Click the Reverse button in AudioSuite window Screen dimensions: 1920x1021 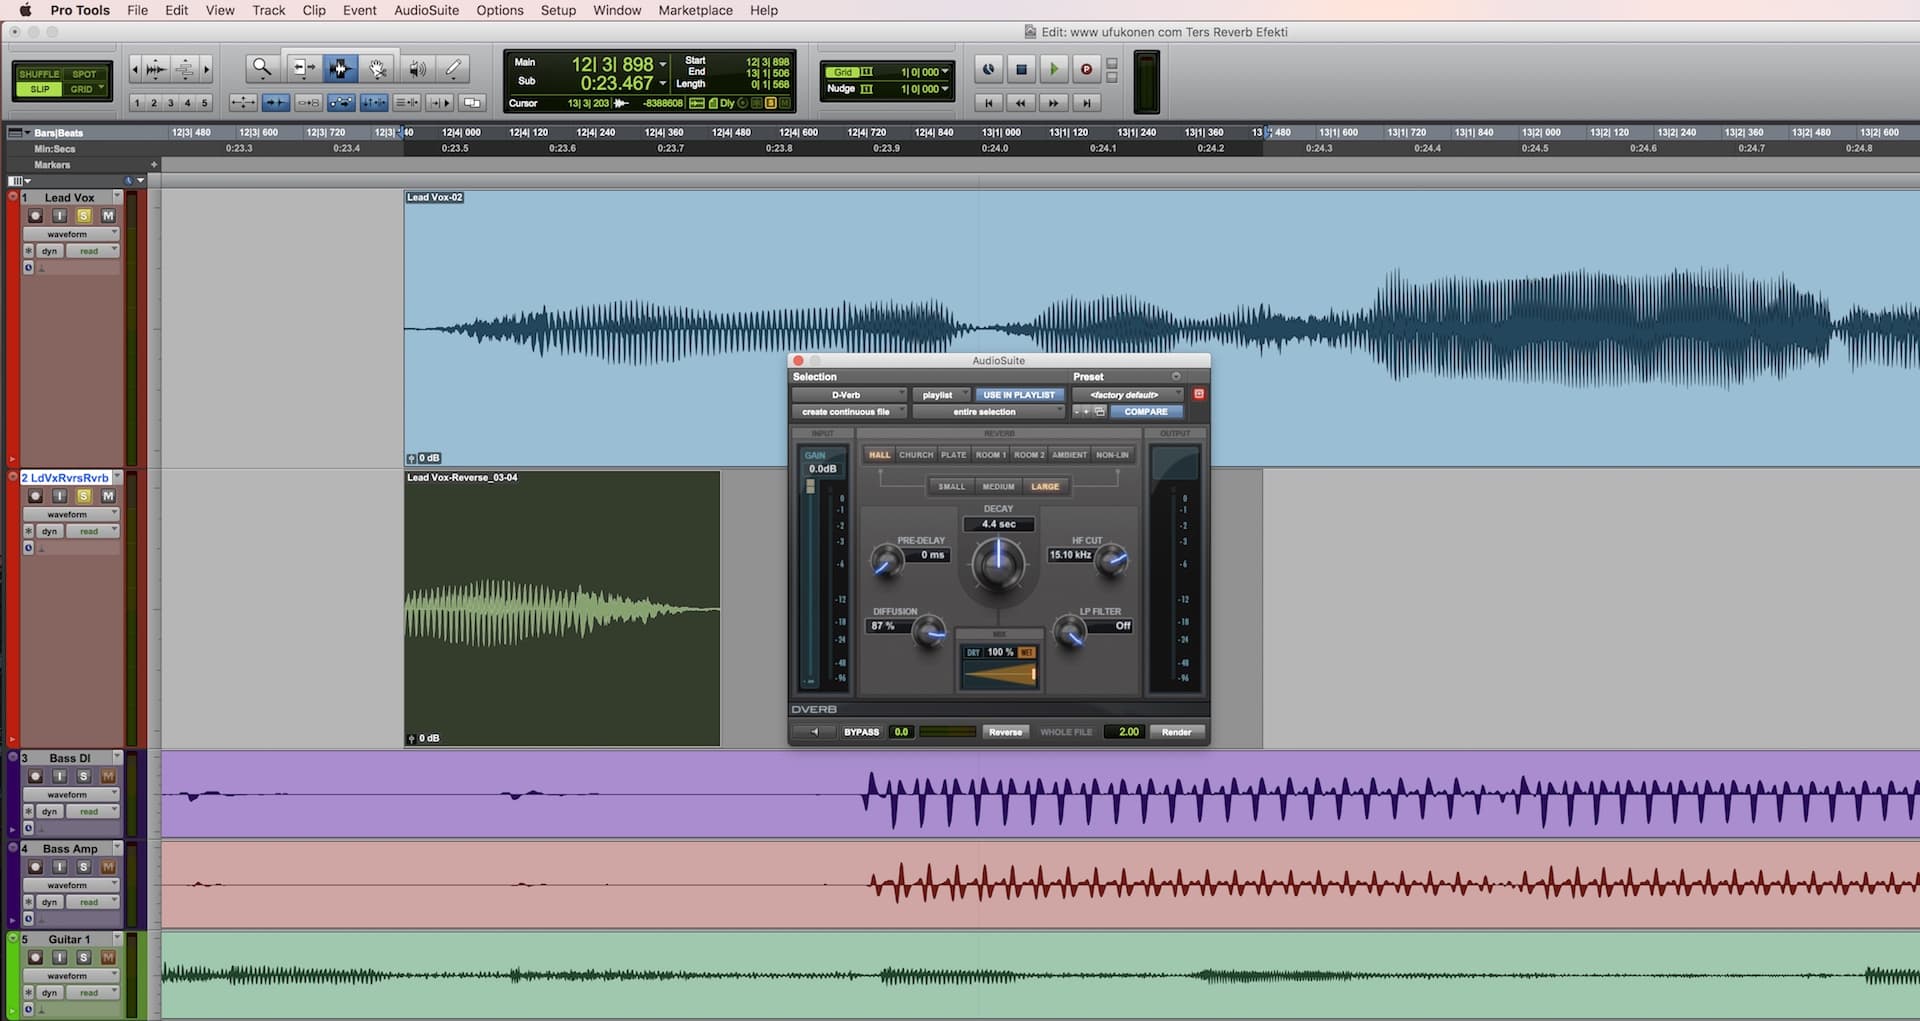(x=1005, y=732)
